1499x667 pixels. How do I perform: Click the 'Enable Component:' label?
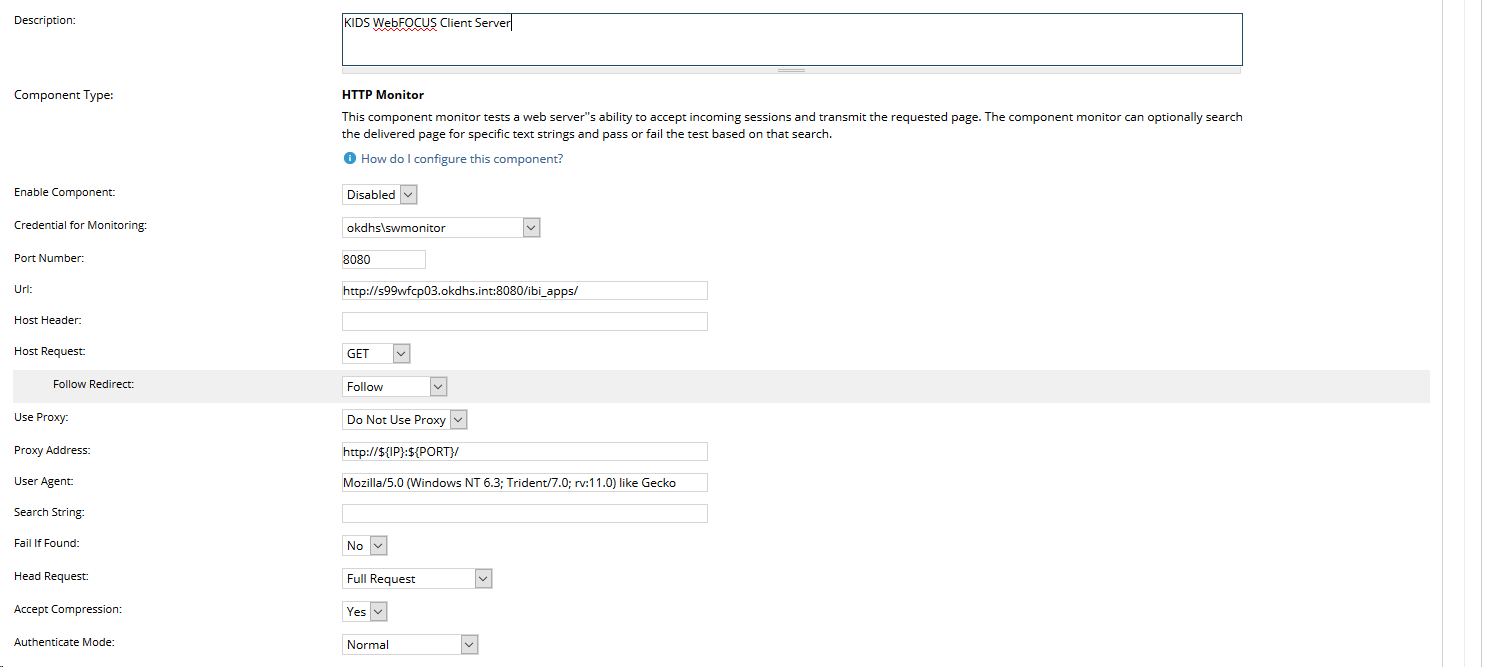65,192
